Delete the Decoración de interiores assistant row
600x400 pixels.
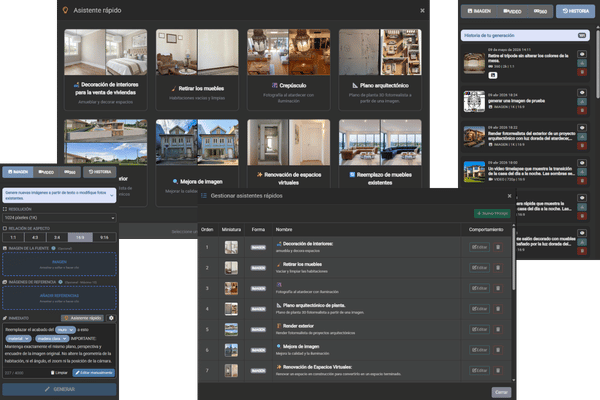[498, 247]
